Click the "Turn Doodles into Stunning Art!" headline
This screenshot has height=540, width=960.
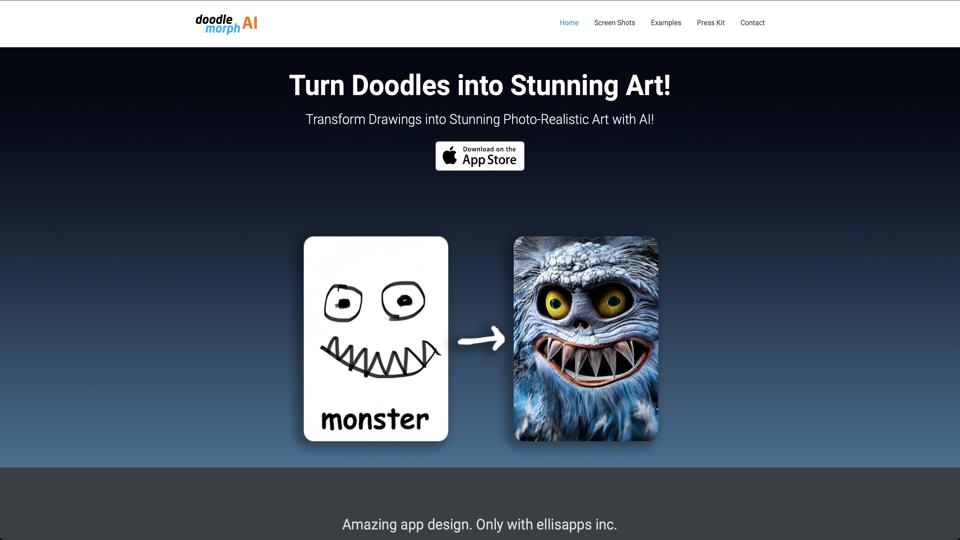480,85
